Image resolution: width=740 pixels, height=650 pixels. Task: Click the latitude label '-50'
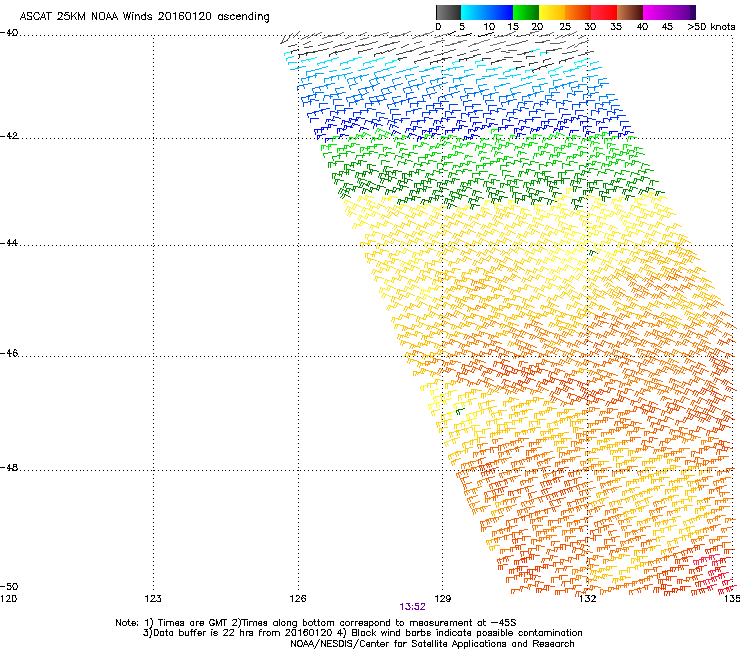coord(9,587)
